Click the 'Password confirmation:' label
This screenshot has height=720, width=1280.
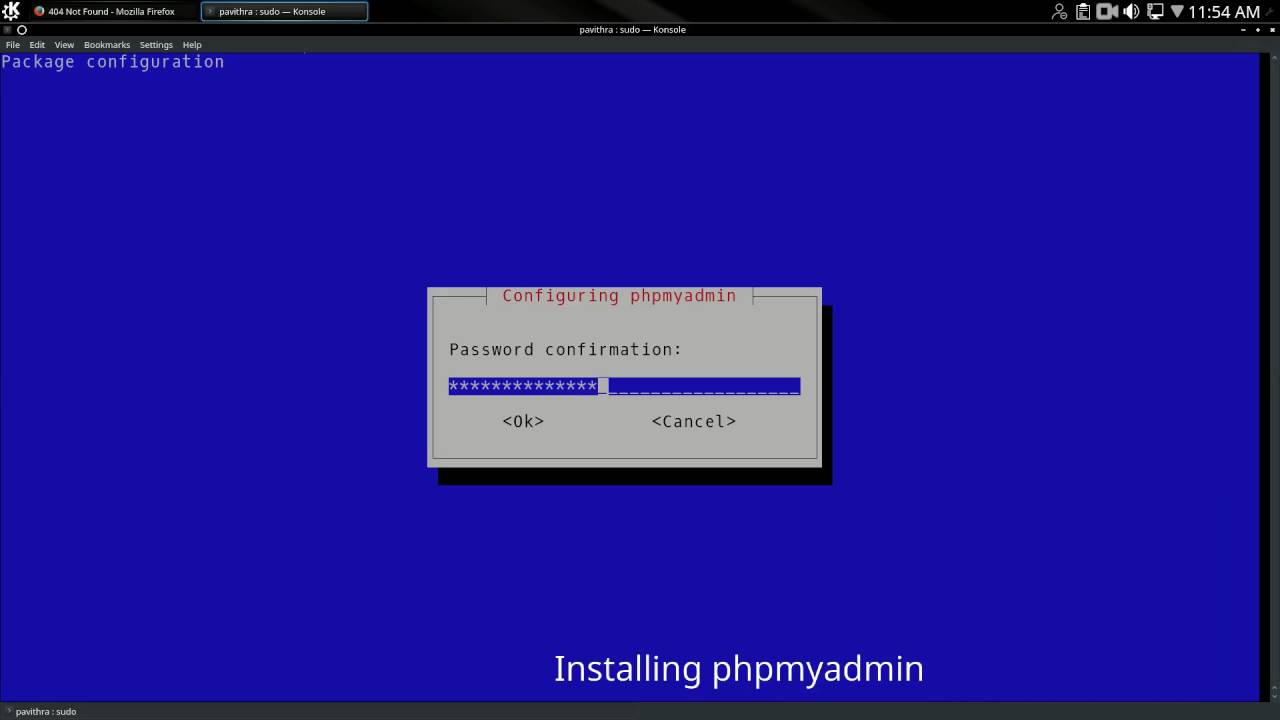[565, 350]
